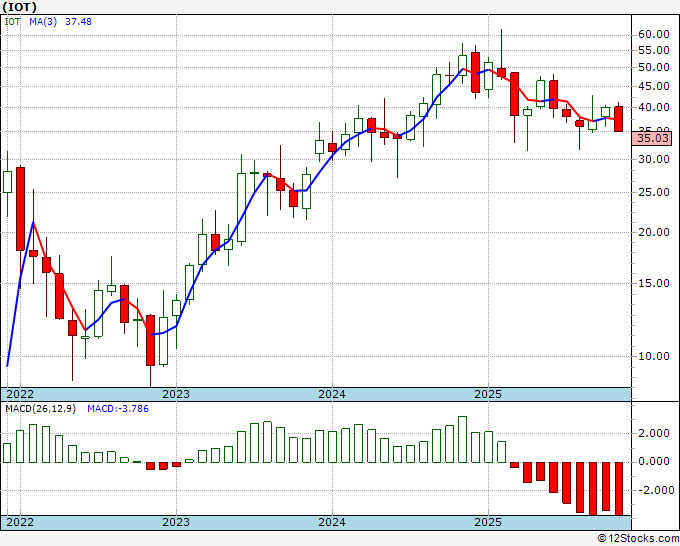
Task: Click the 20.00 price axis label
Action: (x=654, y=232)
